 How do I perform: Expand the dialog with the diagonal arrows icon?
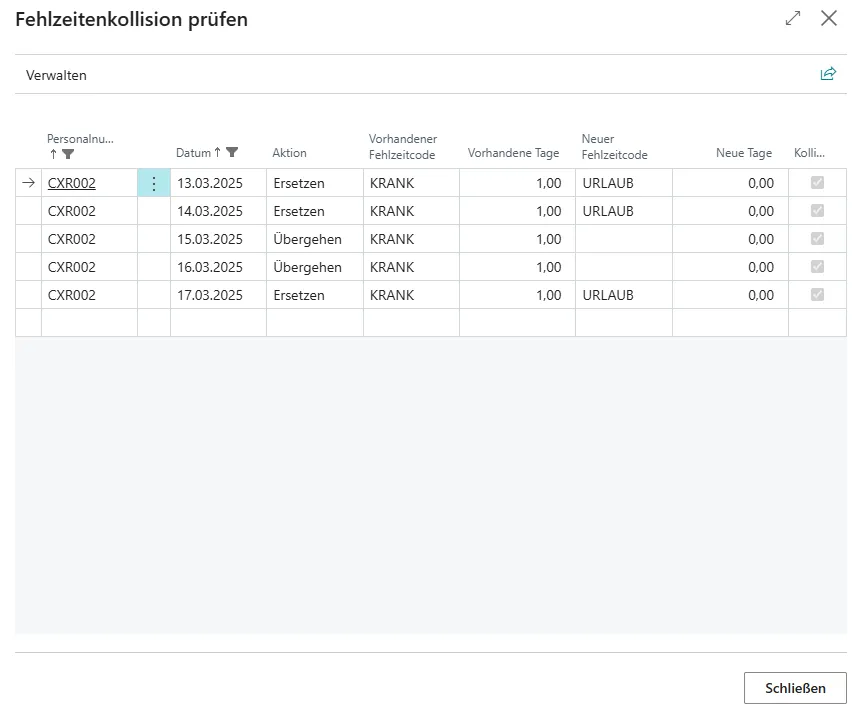coord(793,18)
